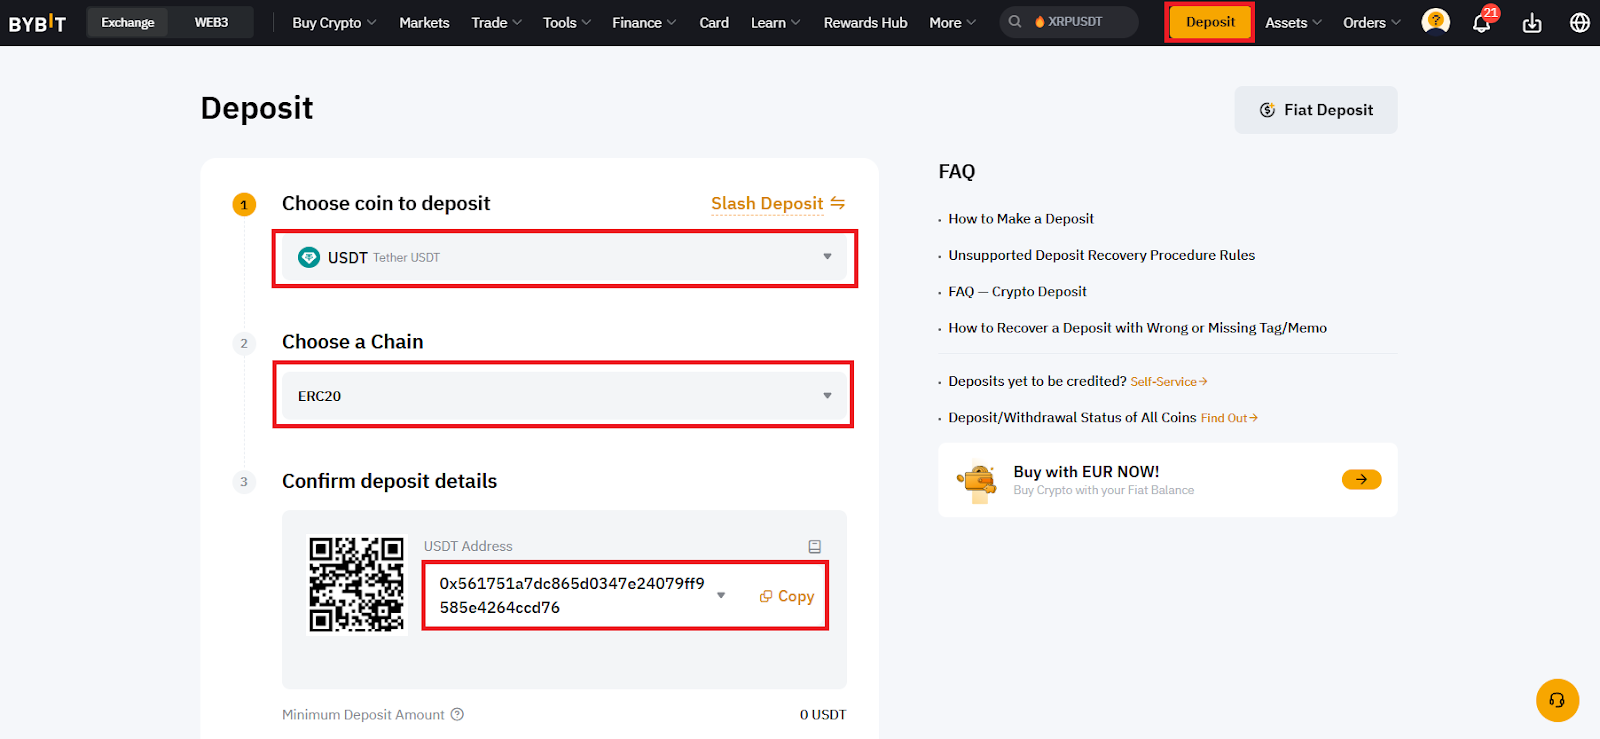
Task: Open Unsupported Deposit Recovery Procedure Rules
Action: coord(1102,255)
